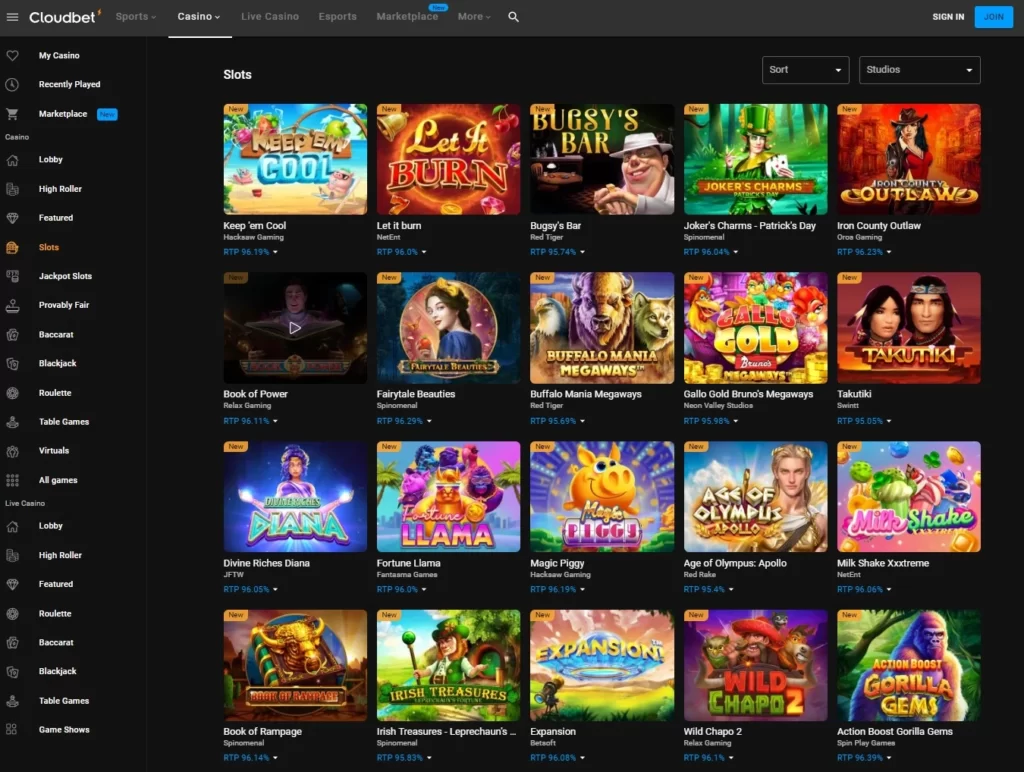
Task: Open the Magic Piggy game thumbnail
Action: [x=602, y=496]
